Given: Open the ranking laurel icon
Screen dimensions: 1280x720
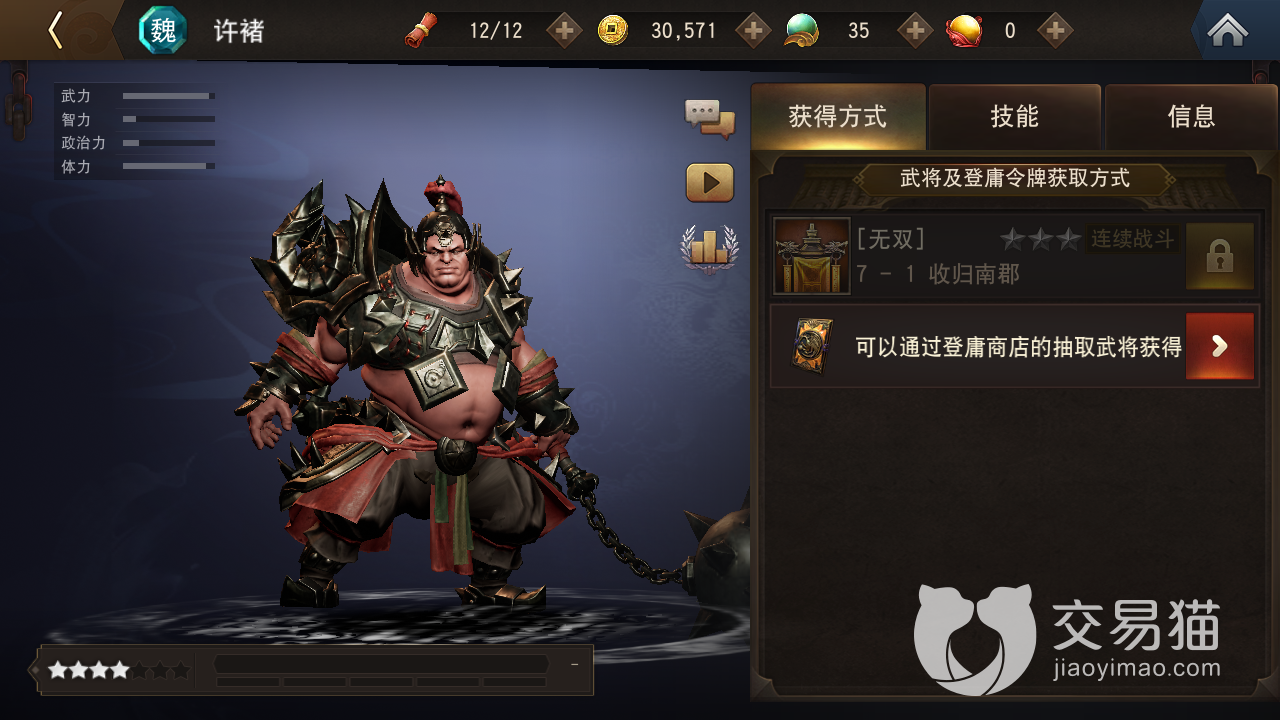Looking at the screenshot, I should 710,247.
